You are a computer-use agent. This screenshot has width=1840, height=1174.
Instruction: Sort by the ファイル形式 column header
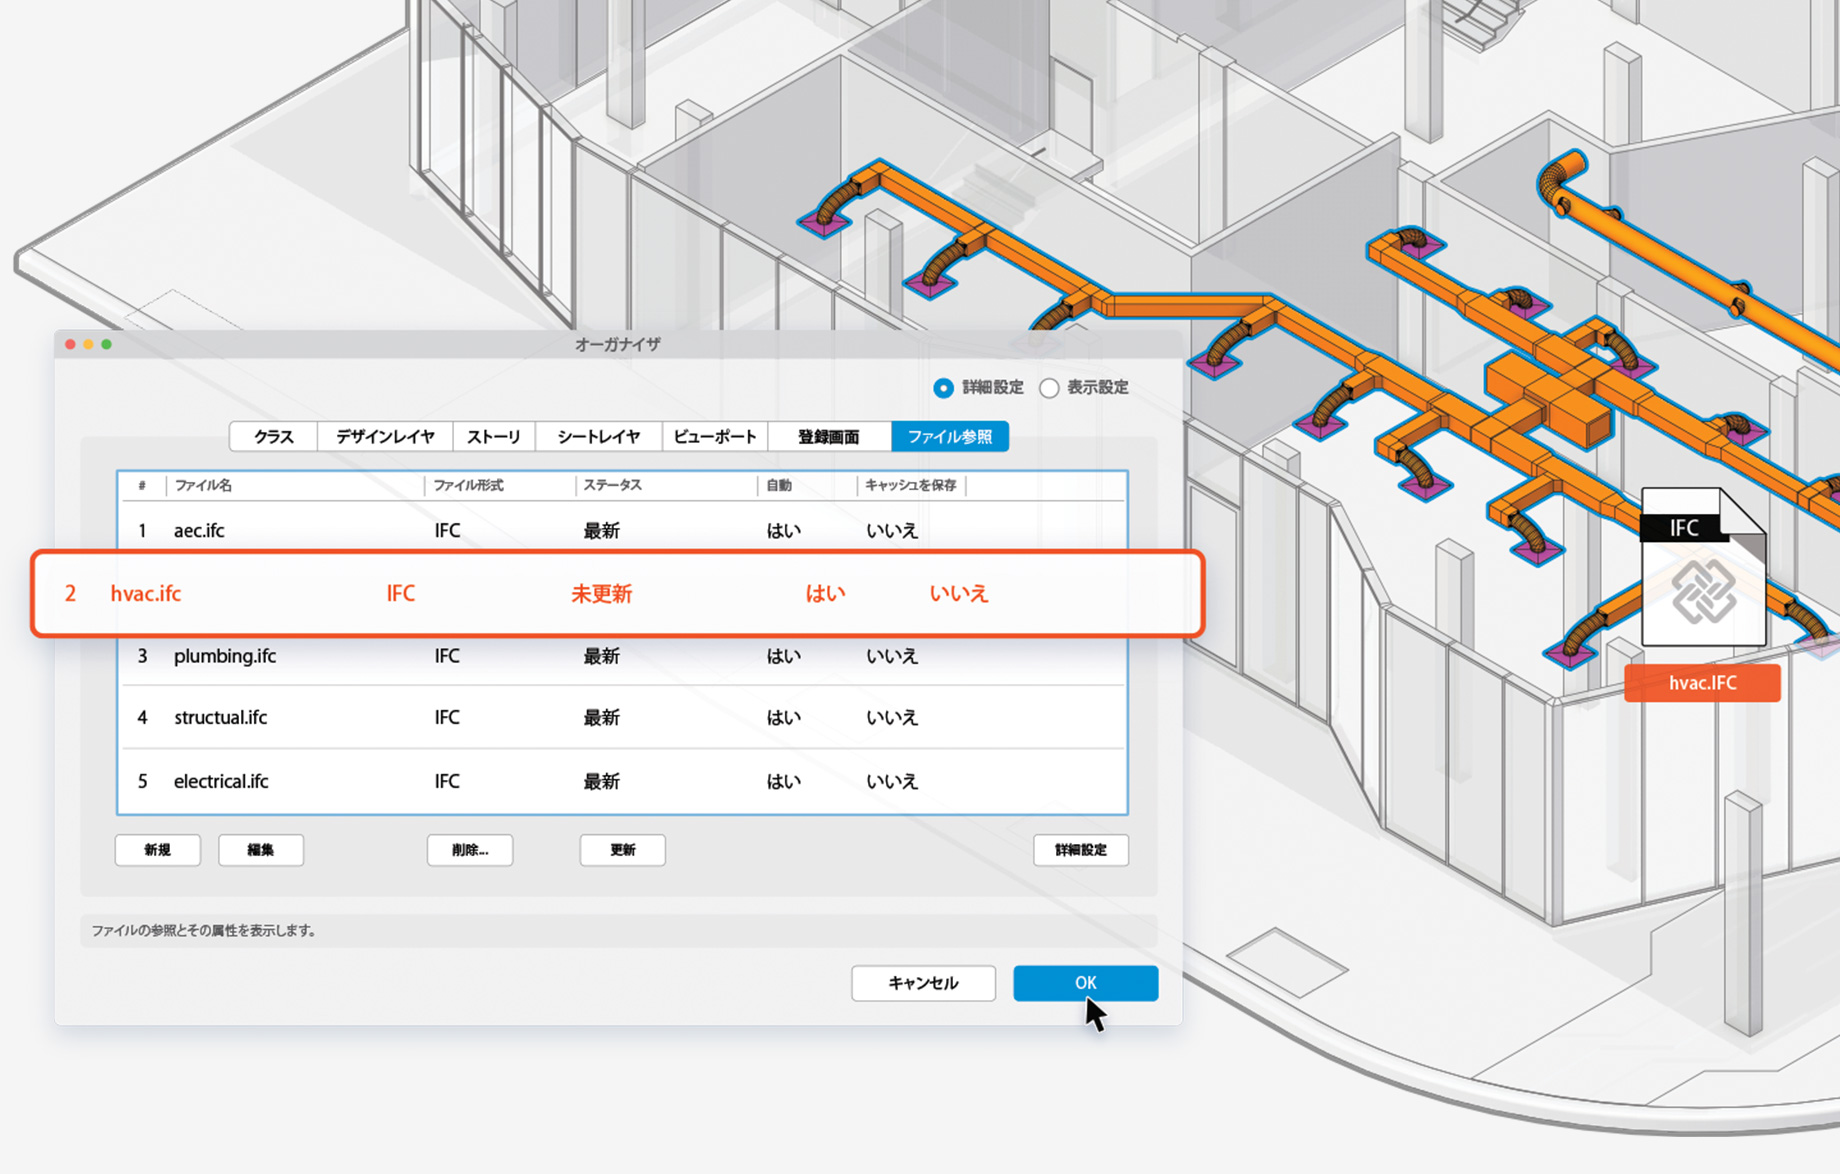coord(500,485)
